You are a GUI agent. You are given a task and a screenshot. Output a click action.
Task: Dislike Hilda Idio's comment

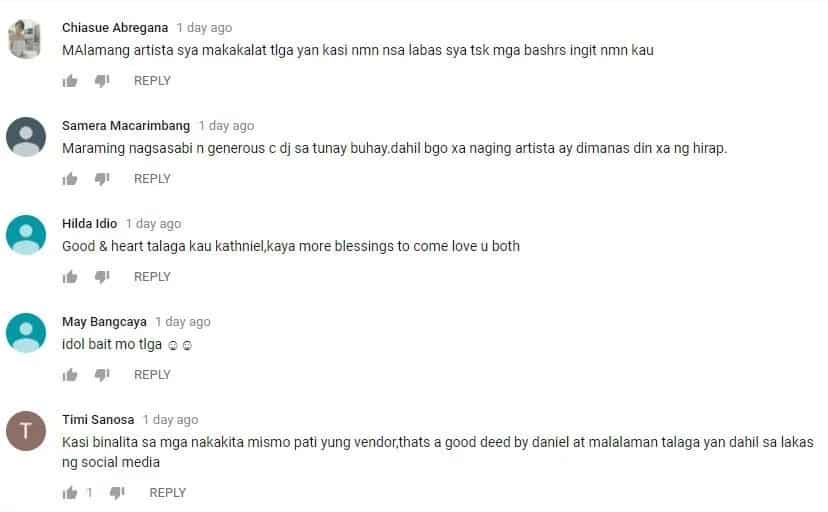click(101, 277)
